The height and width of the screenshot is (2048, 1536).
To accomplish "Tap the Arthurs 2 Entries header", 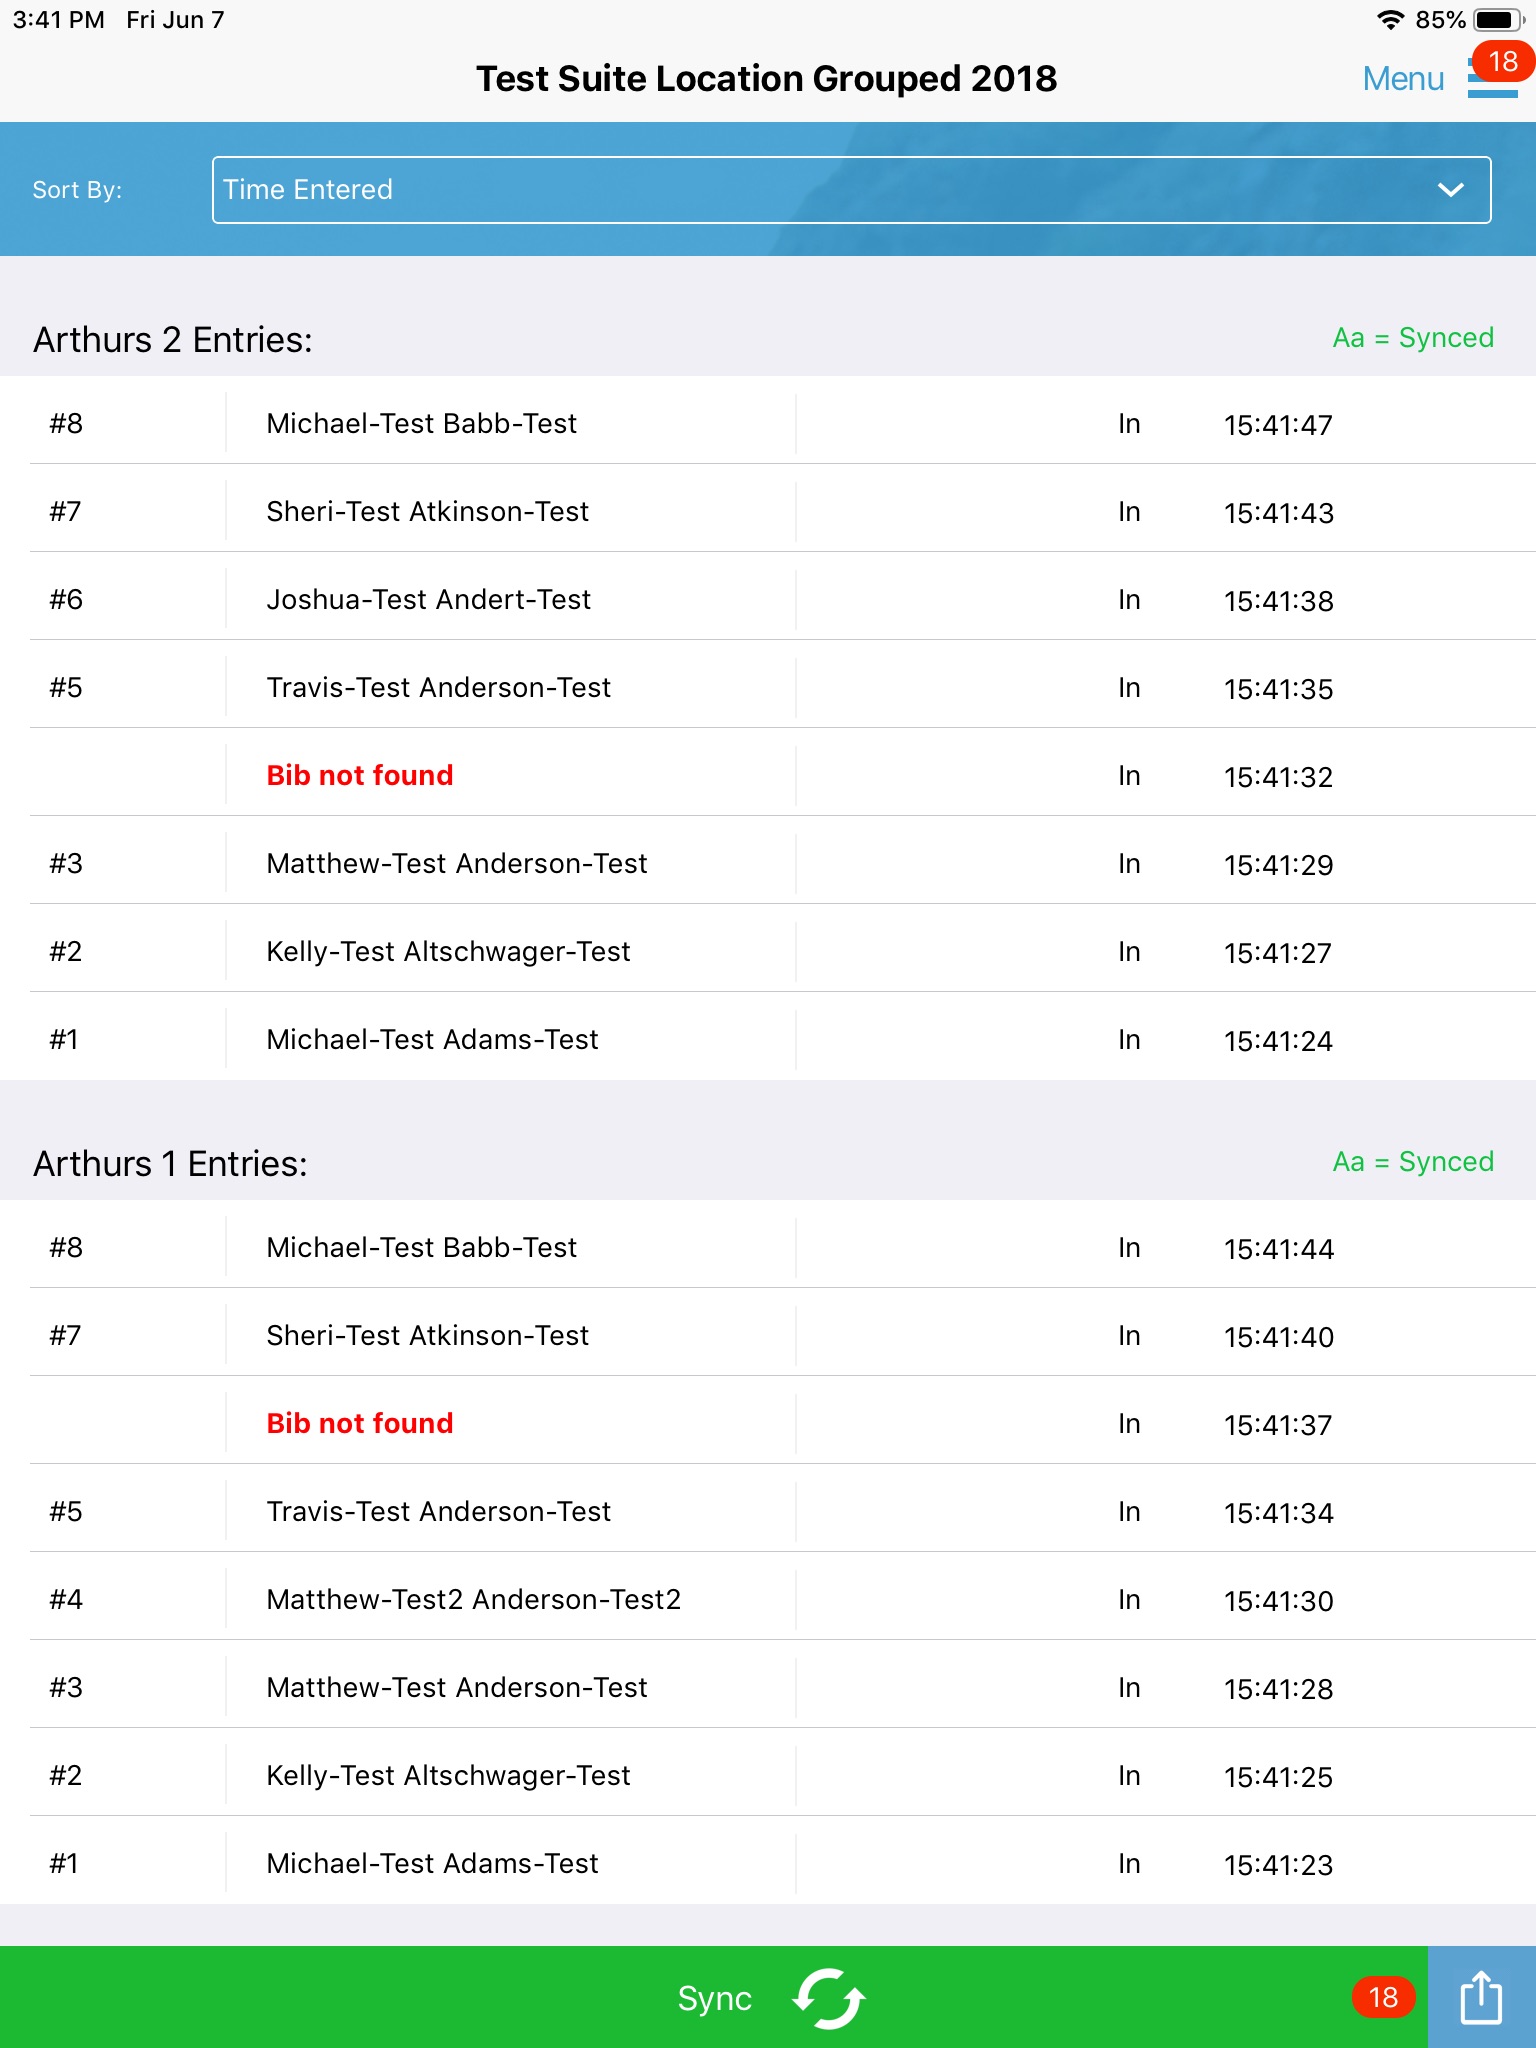I will point(173,340).
